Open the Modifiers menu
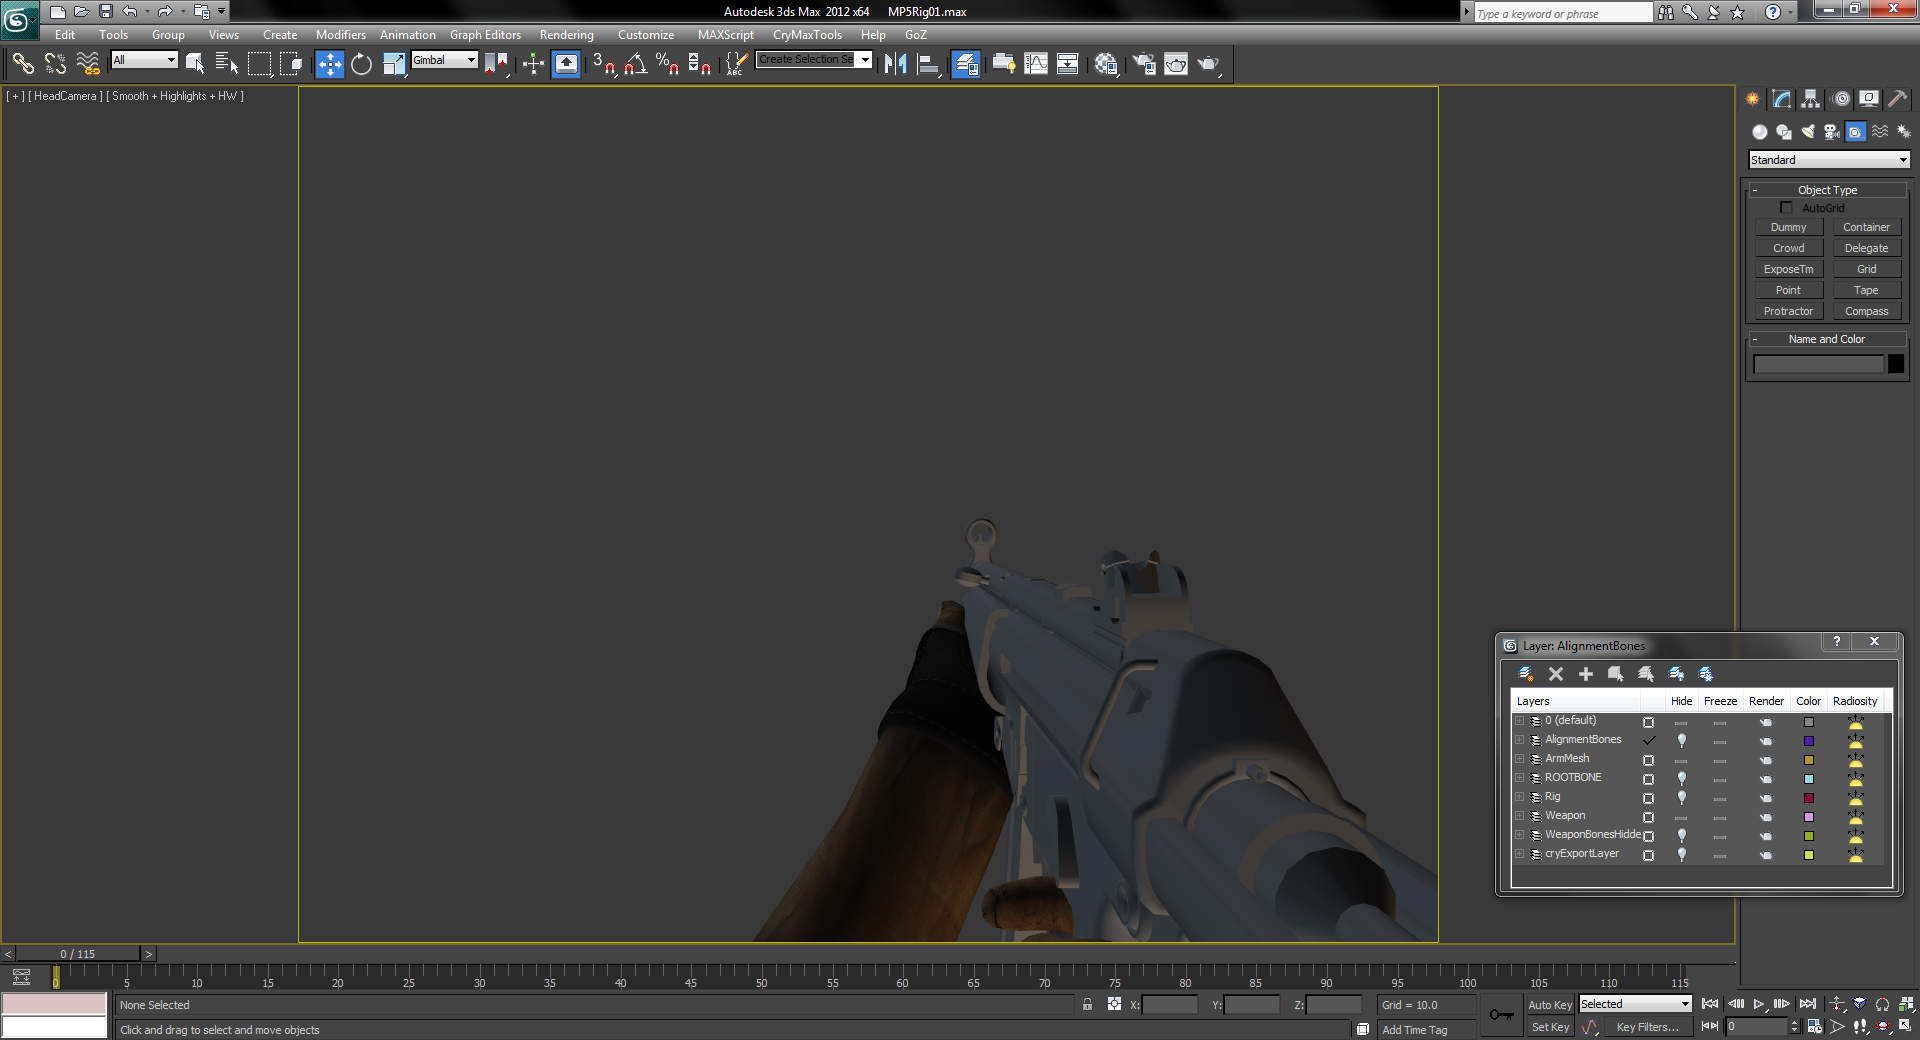This screenshot has height=1040, width=1920. pyautogui.click(x=341, y=35)
